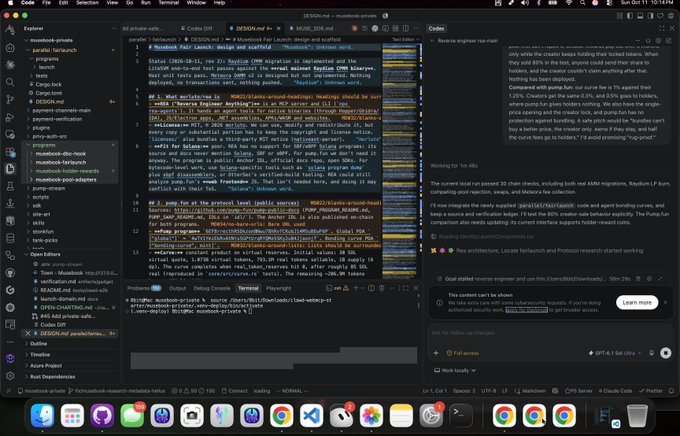Switch to the Output panel tab
680x436 pixels.
[177, 288]
